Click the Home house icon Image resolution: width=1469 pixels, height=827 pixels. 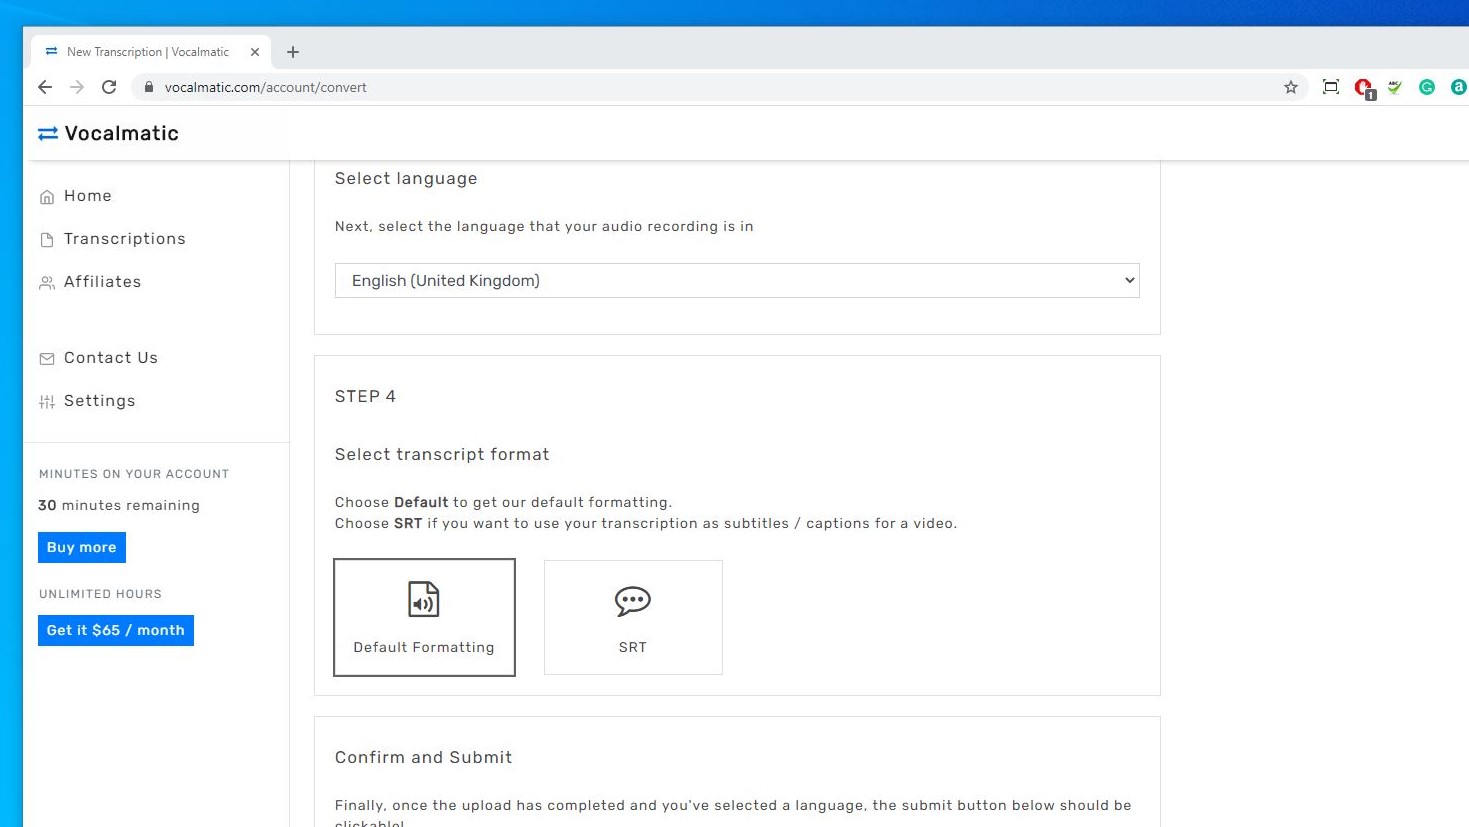point(47,197)
